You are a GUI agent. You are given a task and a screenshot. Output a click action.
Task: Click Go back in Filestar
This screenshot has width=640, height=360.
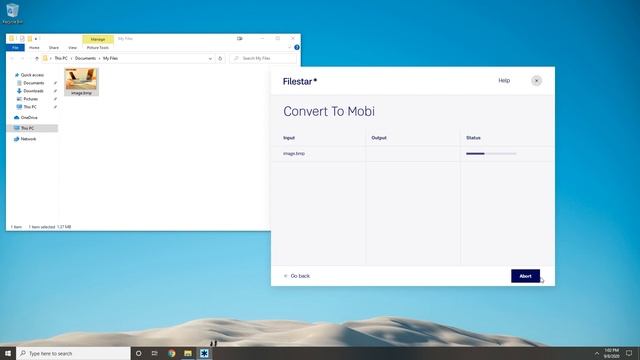click(297, 276)
